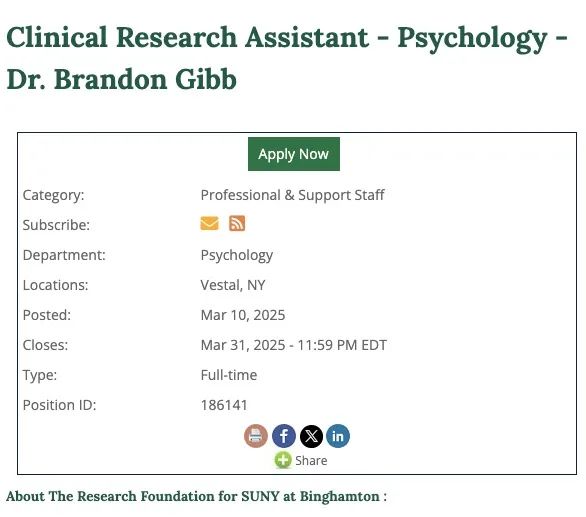The height and width of the screenshot is (517, 586).
Task: Click the Subscribe label
Action: (56, 225)
